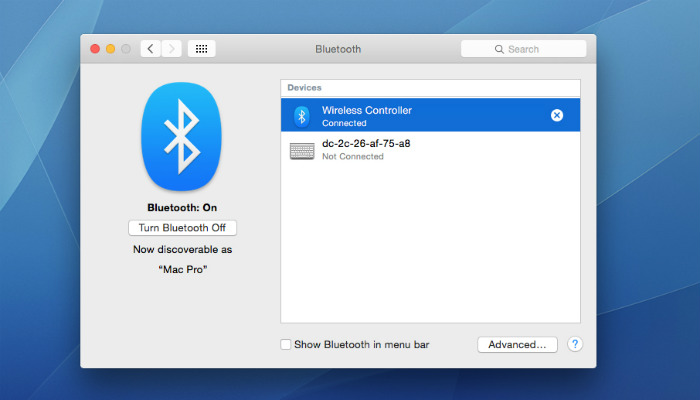Screen dimensions: 700x400
Task: Click the large Bluetooth logo
Action: 181,136
